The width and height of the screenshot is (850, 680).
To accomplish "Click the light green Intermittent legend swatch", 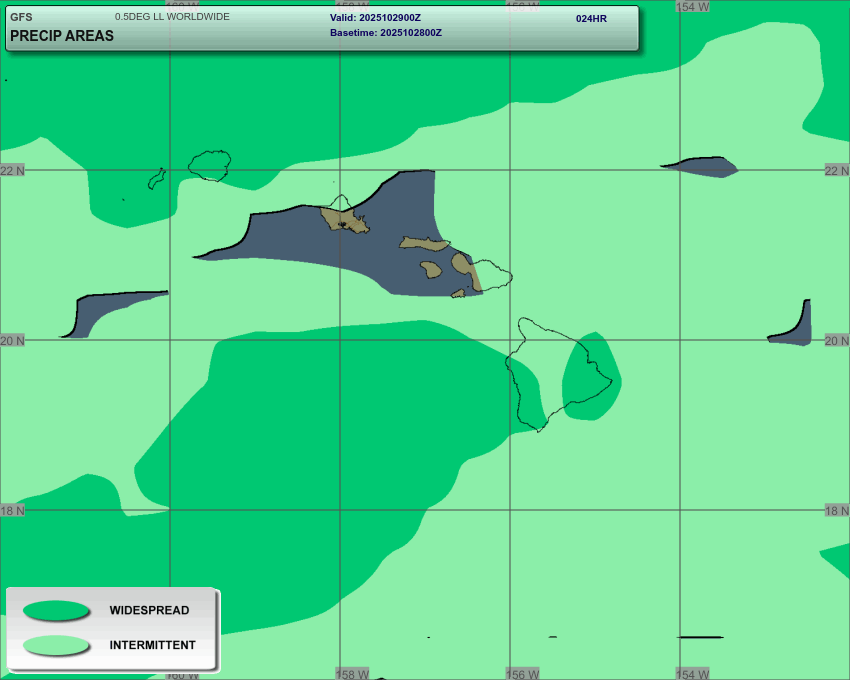I will (x=56, y=645).
